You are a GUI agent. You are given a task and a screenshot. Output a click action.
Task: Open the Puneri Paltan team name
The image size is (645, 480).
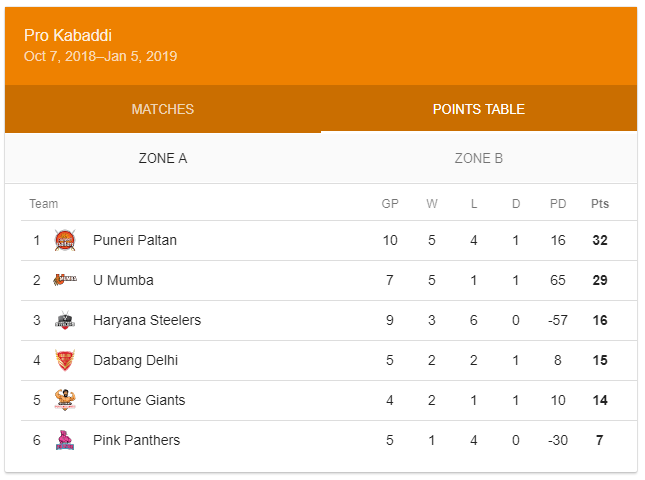click(x=135, y=240)
